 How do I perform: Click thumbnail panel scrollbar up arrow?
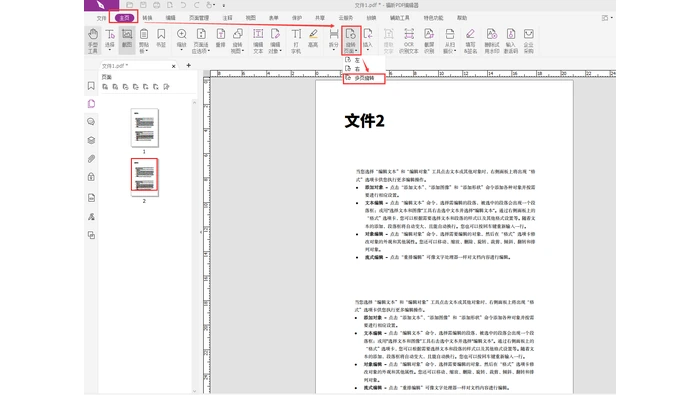point(194,103)
